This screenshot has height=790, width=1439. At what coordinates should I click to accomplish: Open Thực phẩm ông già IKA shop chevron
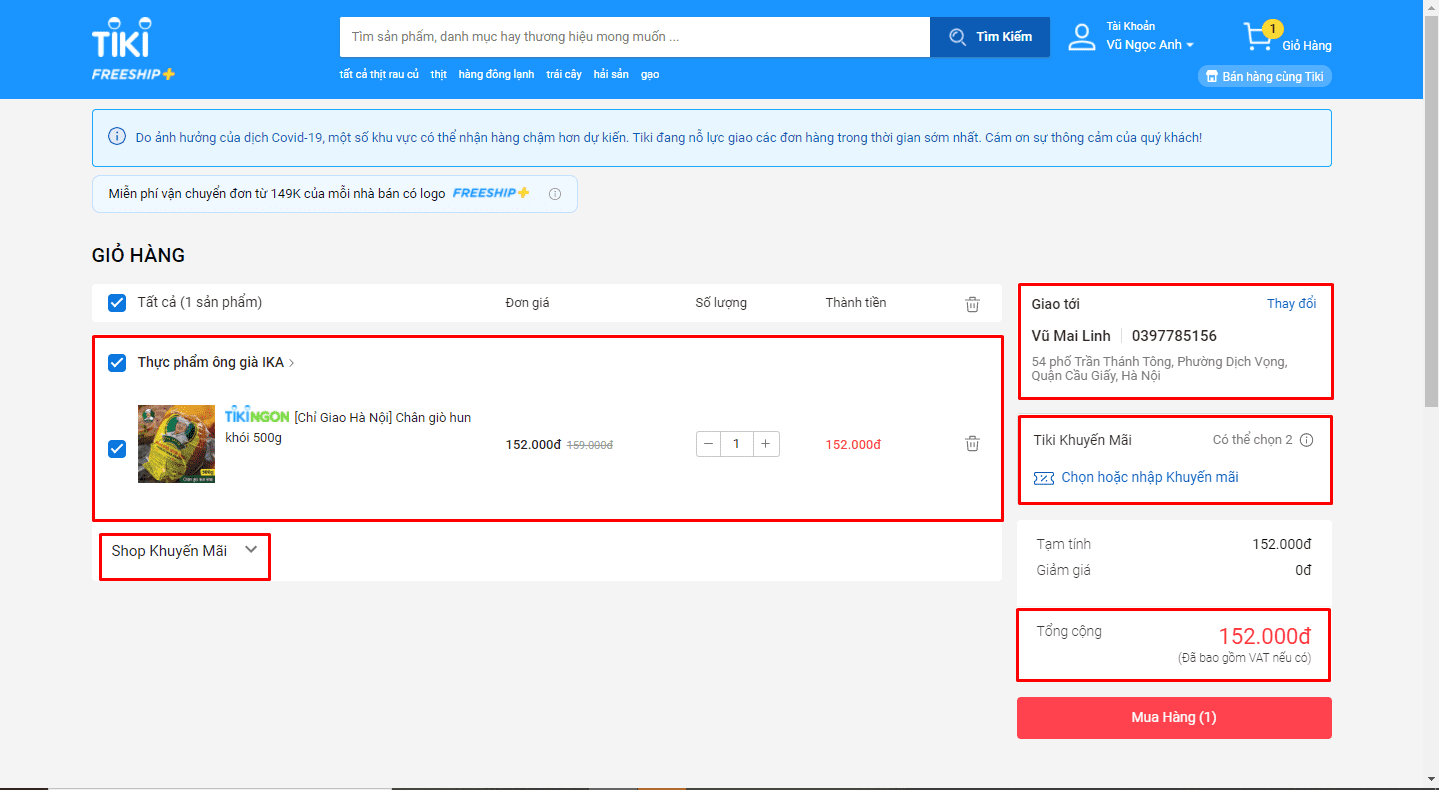pos(292,363)
